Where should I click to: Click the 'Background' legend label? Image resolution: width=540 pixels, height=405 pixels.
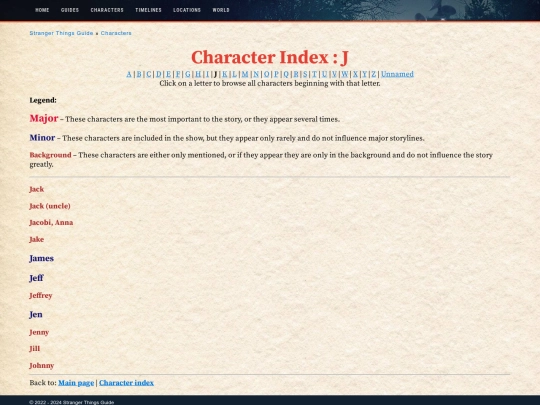point(50,155)
